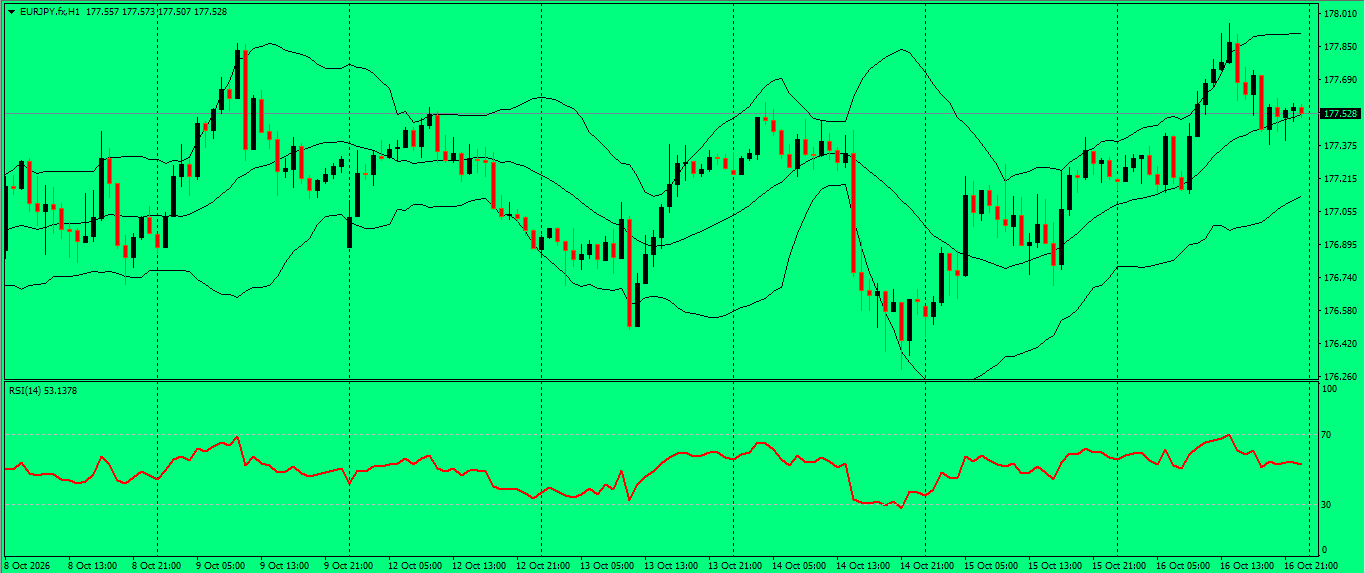The height and width of the screenshot is (573, 1365).
Task: Select the current price tag 177.528 on axis
Action: coord(1340,113)
